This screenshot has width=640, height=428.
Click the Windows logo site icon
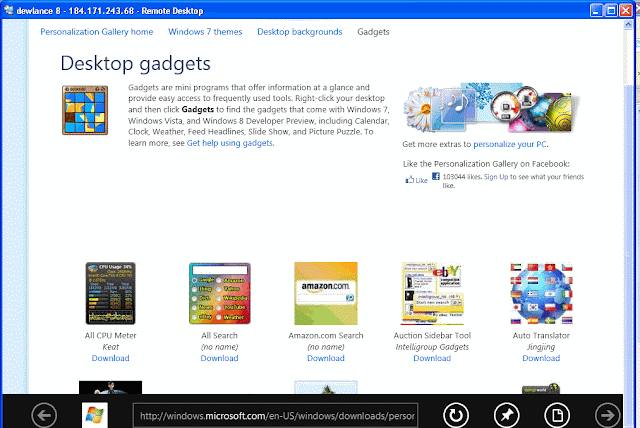coord(95,415)
